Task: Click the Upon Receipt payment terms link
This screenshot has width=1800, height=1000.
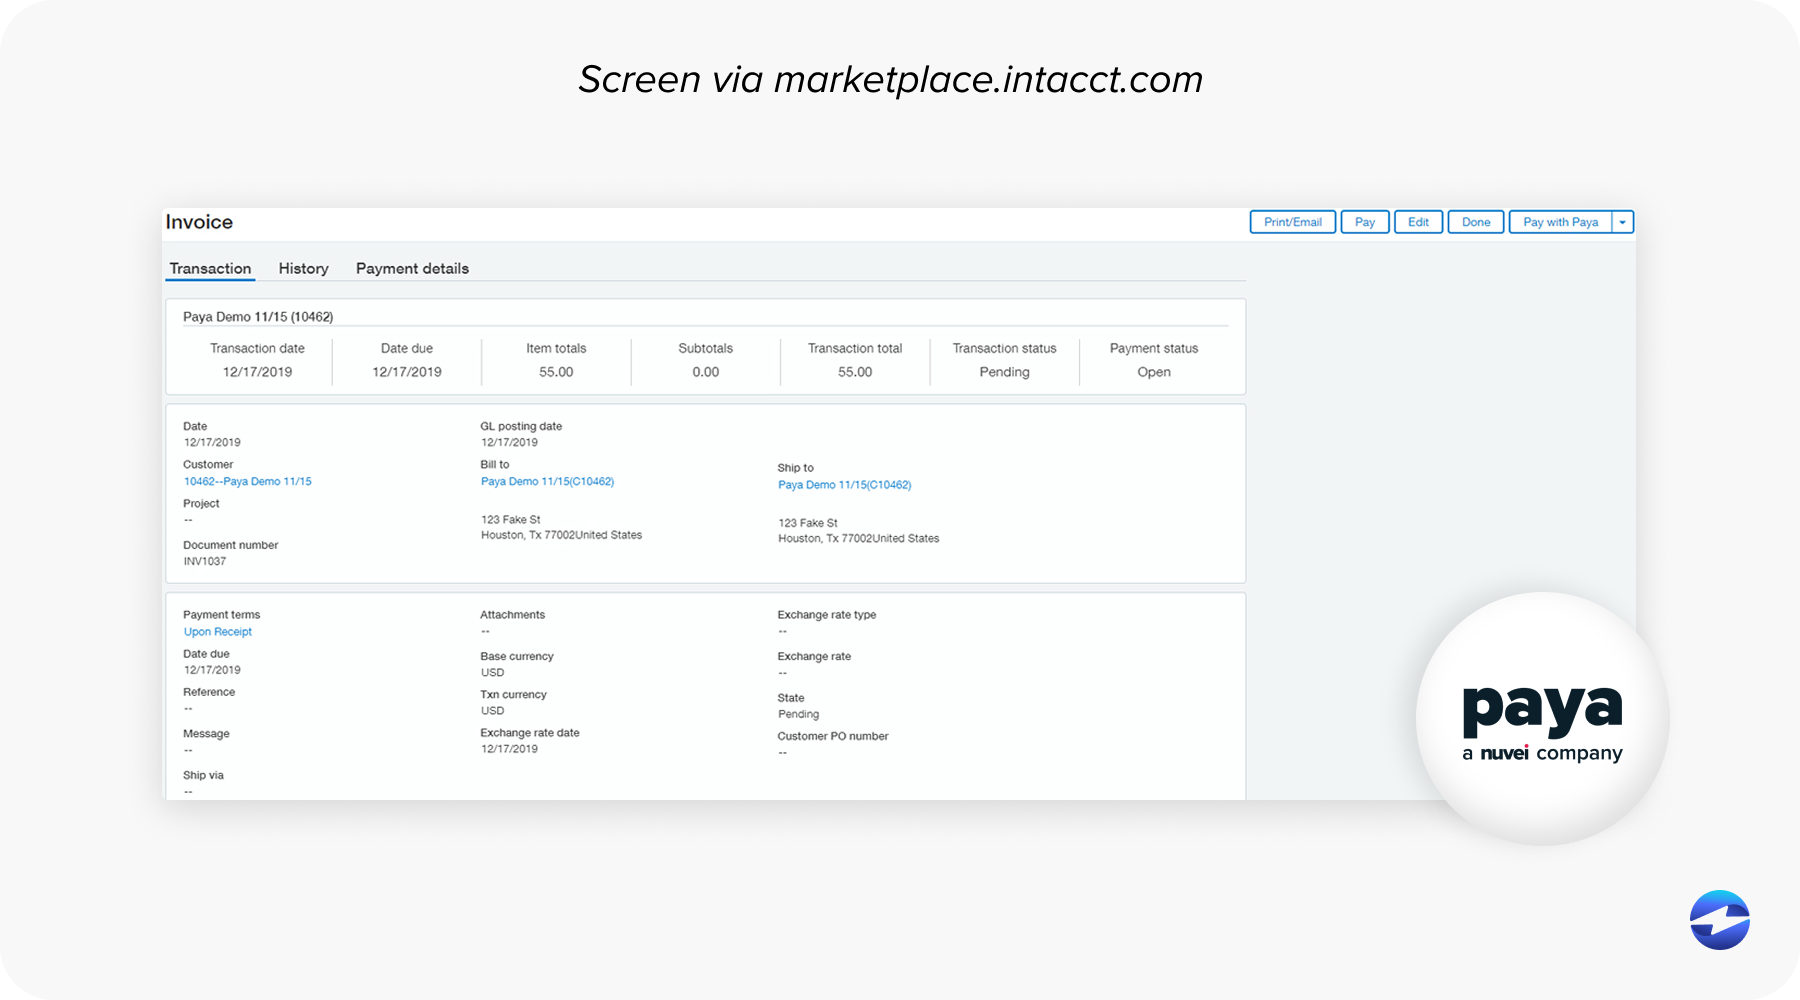Action: tap(217, 631)
